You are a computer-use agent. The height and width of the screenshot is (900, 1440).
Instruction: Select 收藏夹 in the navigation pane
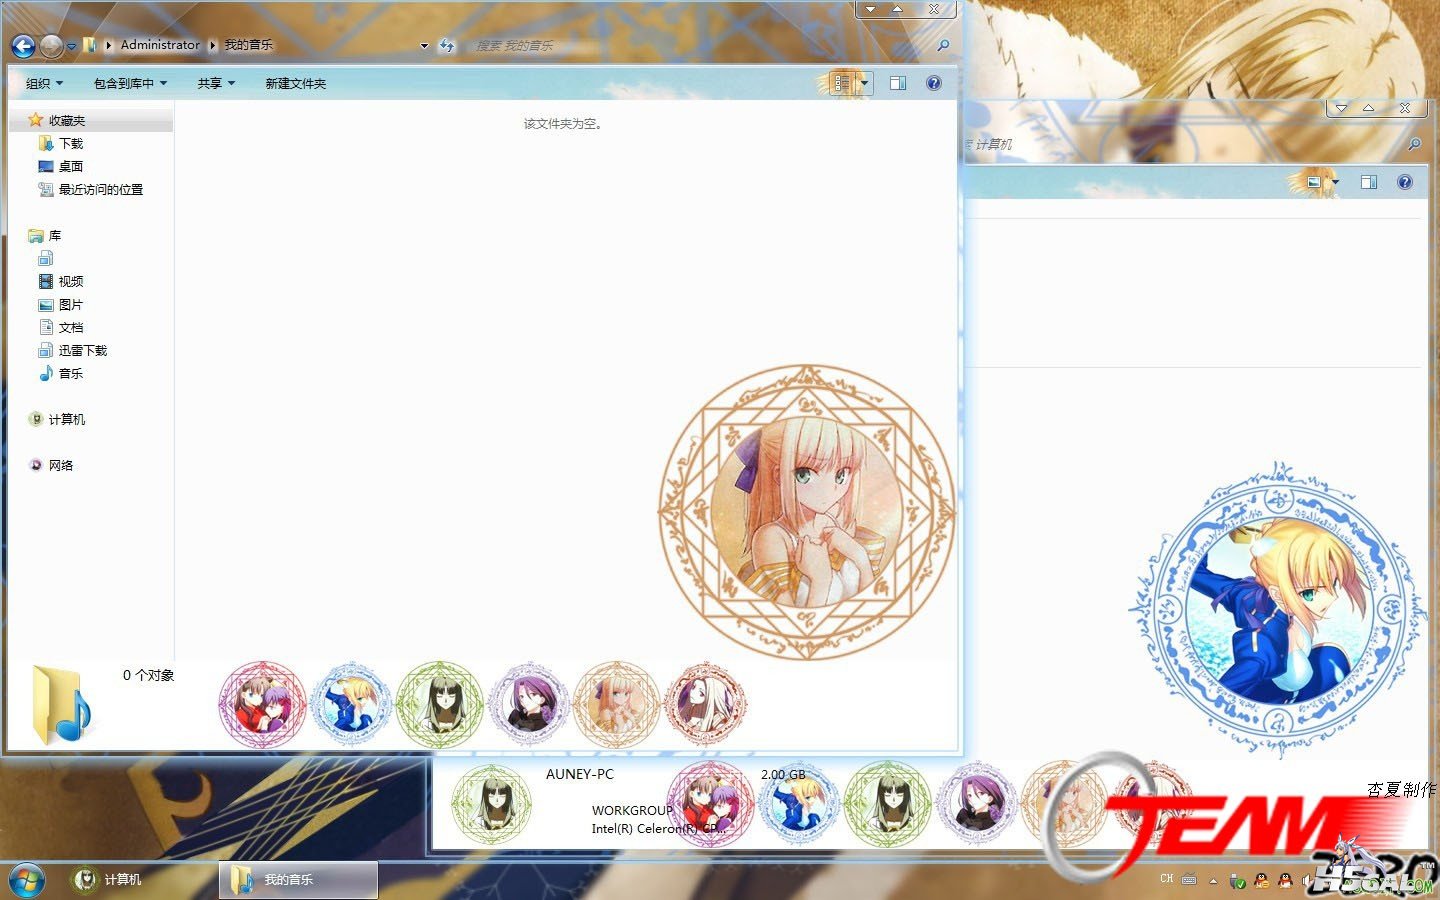pos(67,120)
